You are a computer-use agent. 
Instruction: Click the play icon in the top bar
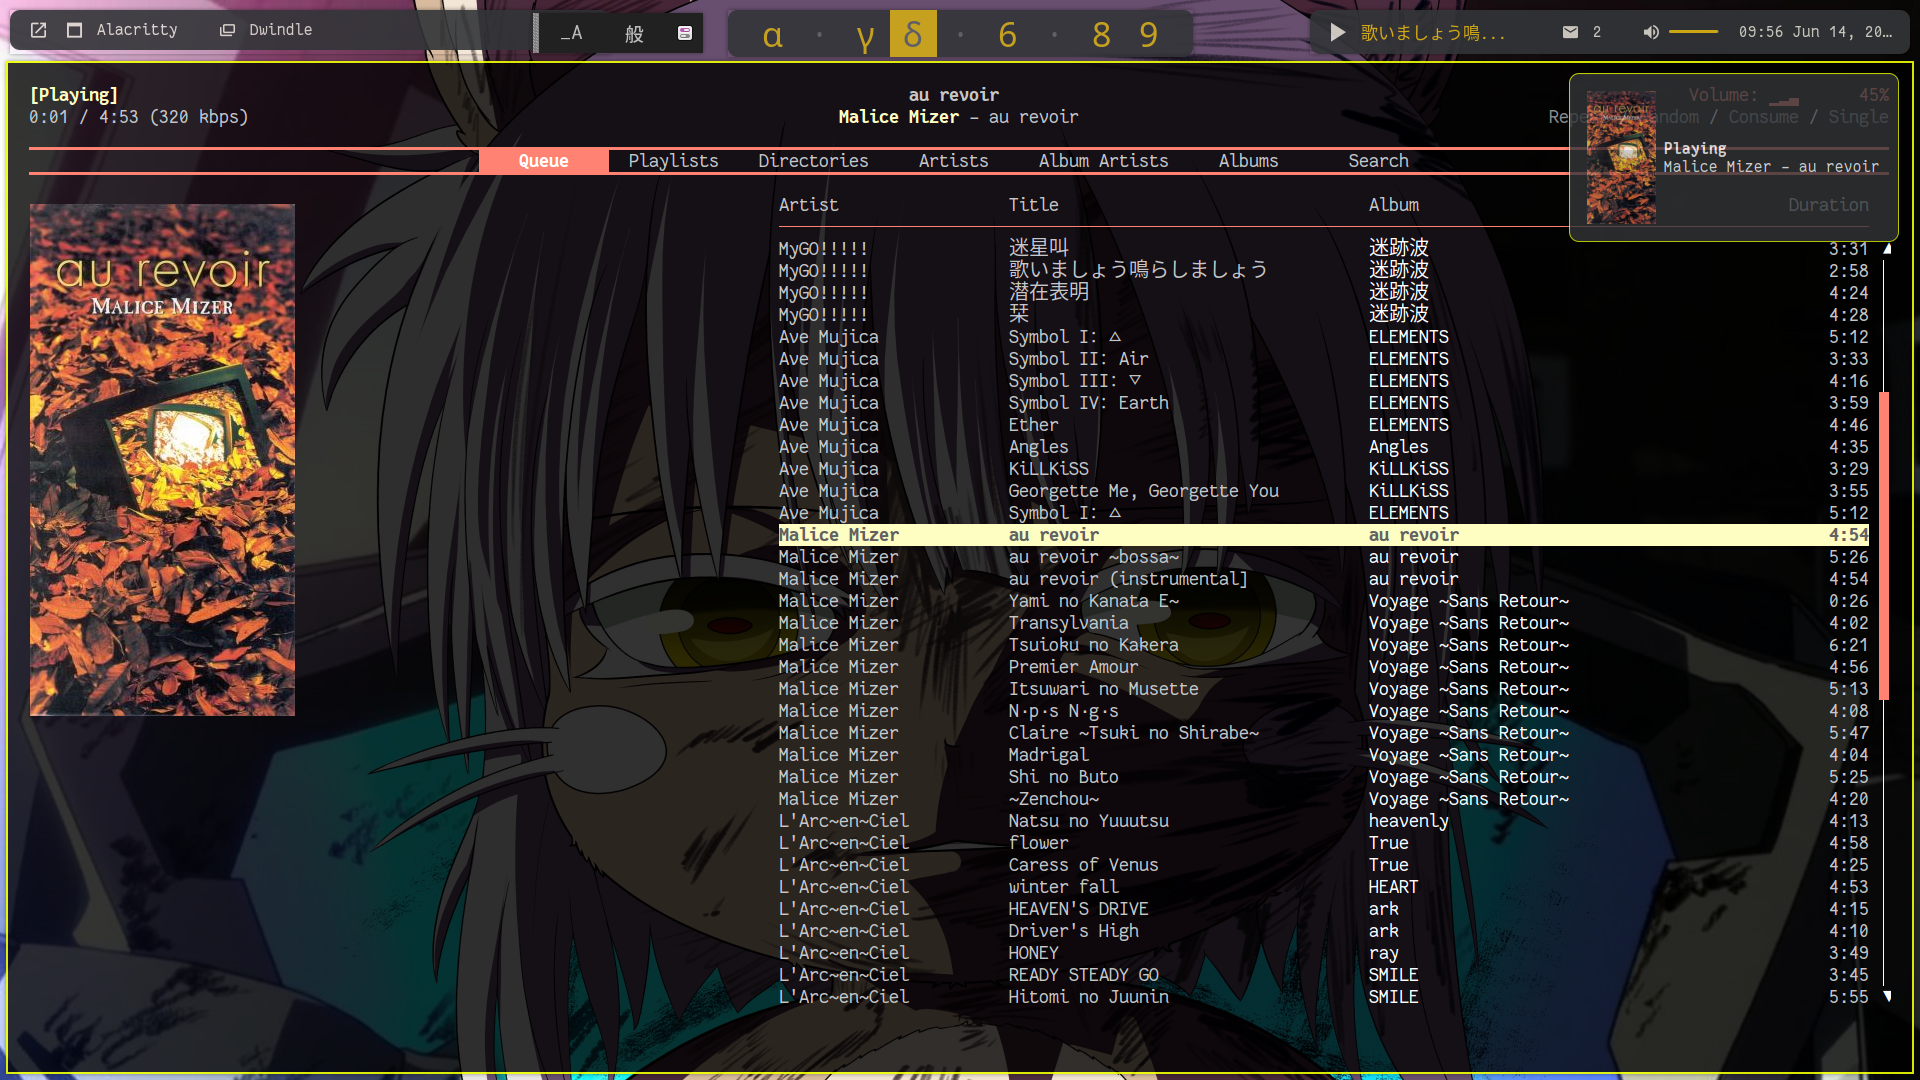pos(1337,33)
